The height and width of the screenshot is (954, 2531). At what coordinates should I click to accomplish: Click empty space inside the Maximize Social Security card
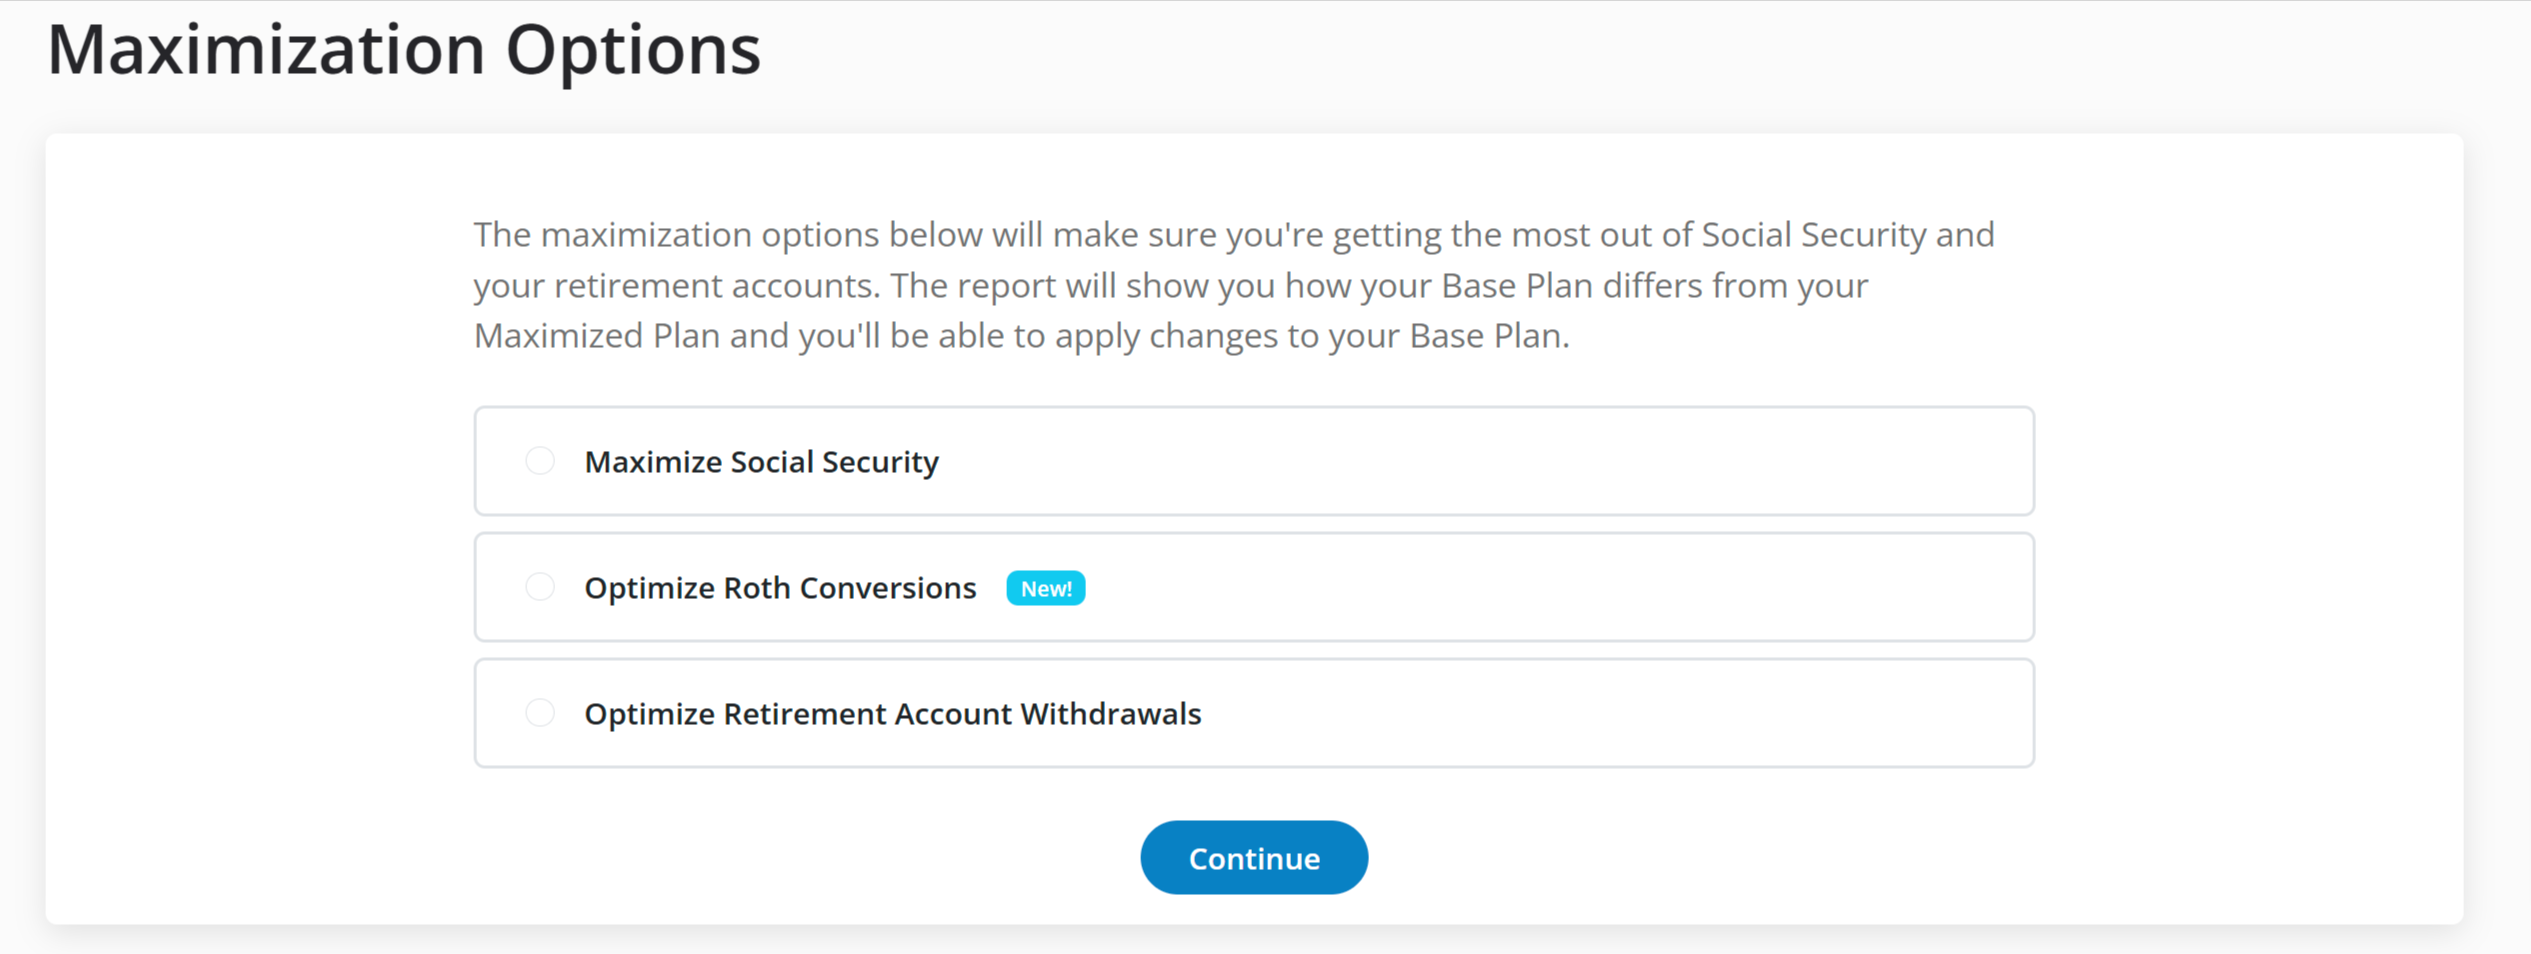click(1500, 461)
